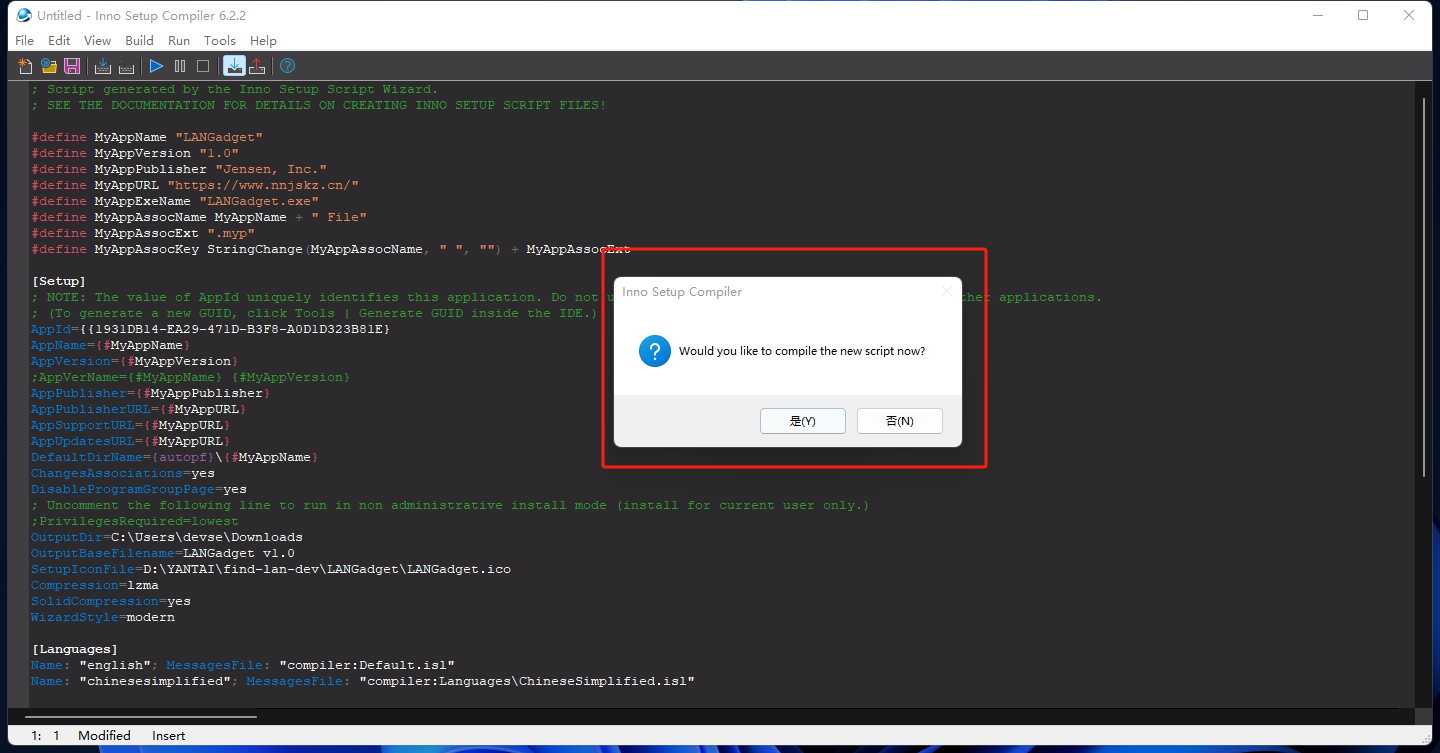Click the Compile toolbar icon

click(103, 66)
